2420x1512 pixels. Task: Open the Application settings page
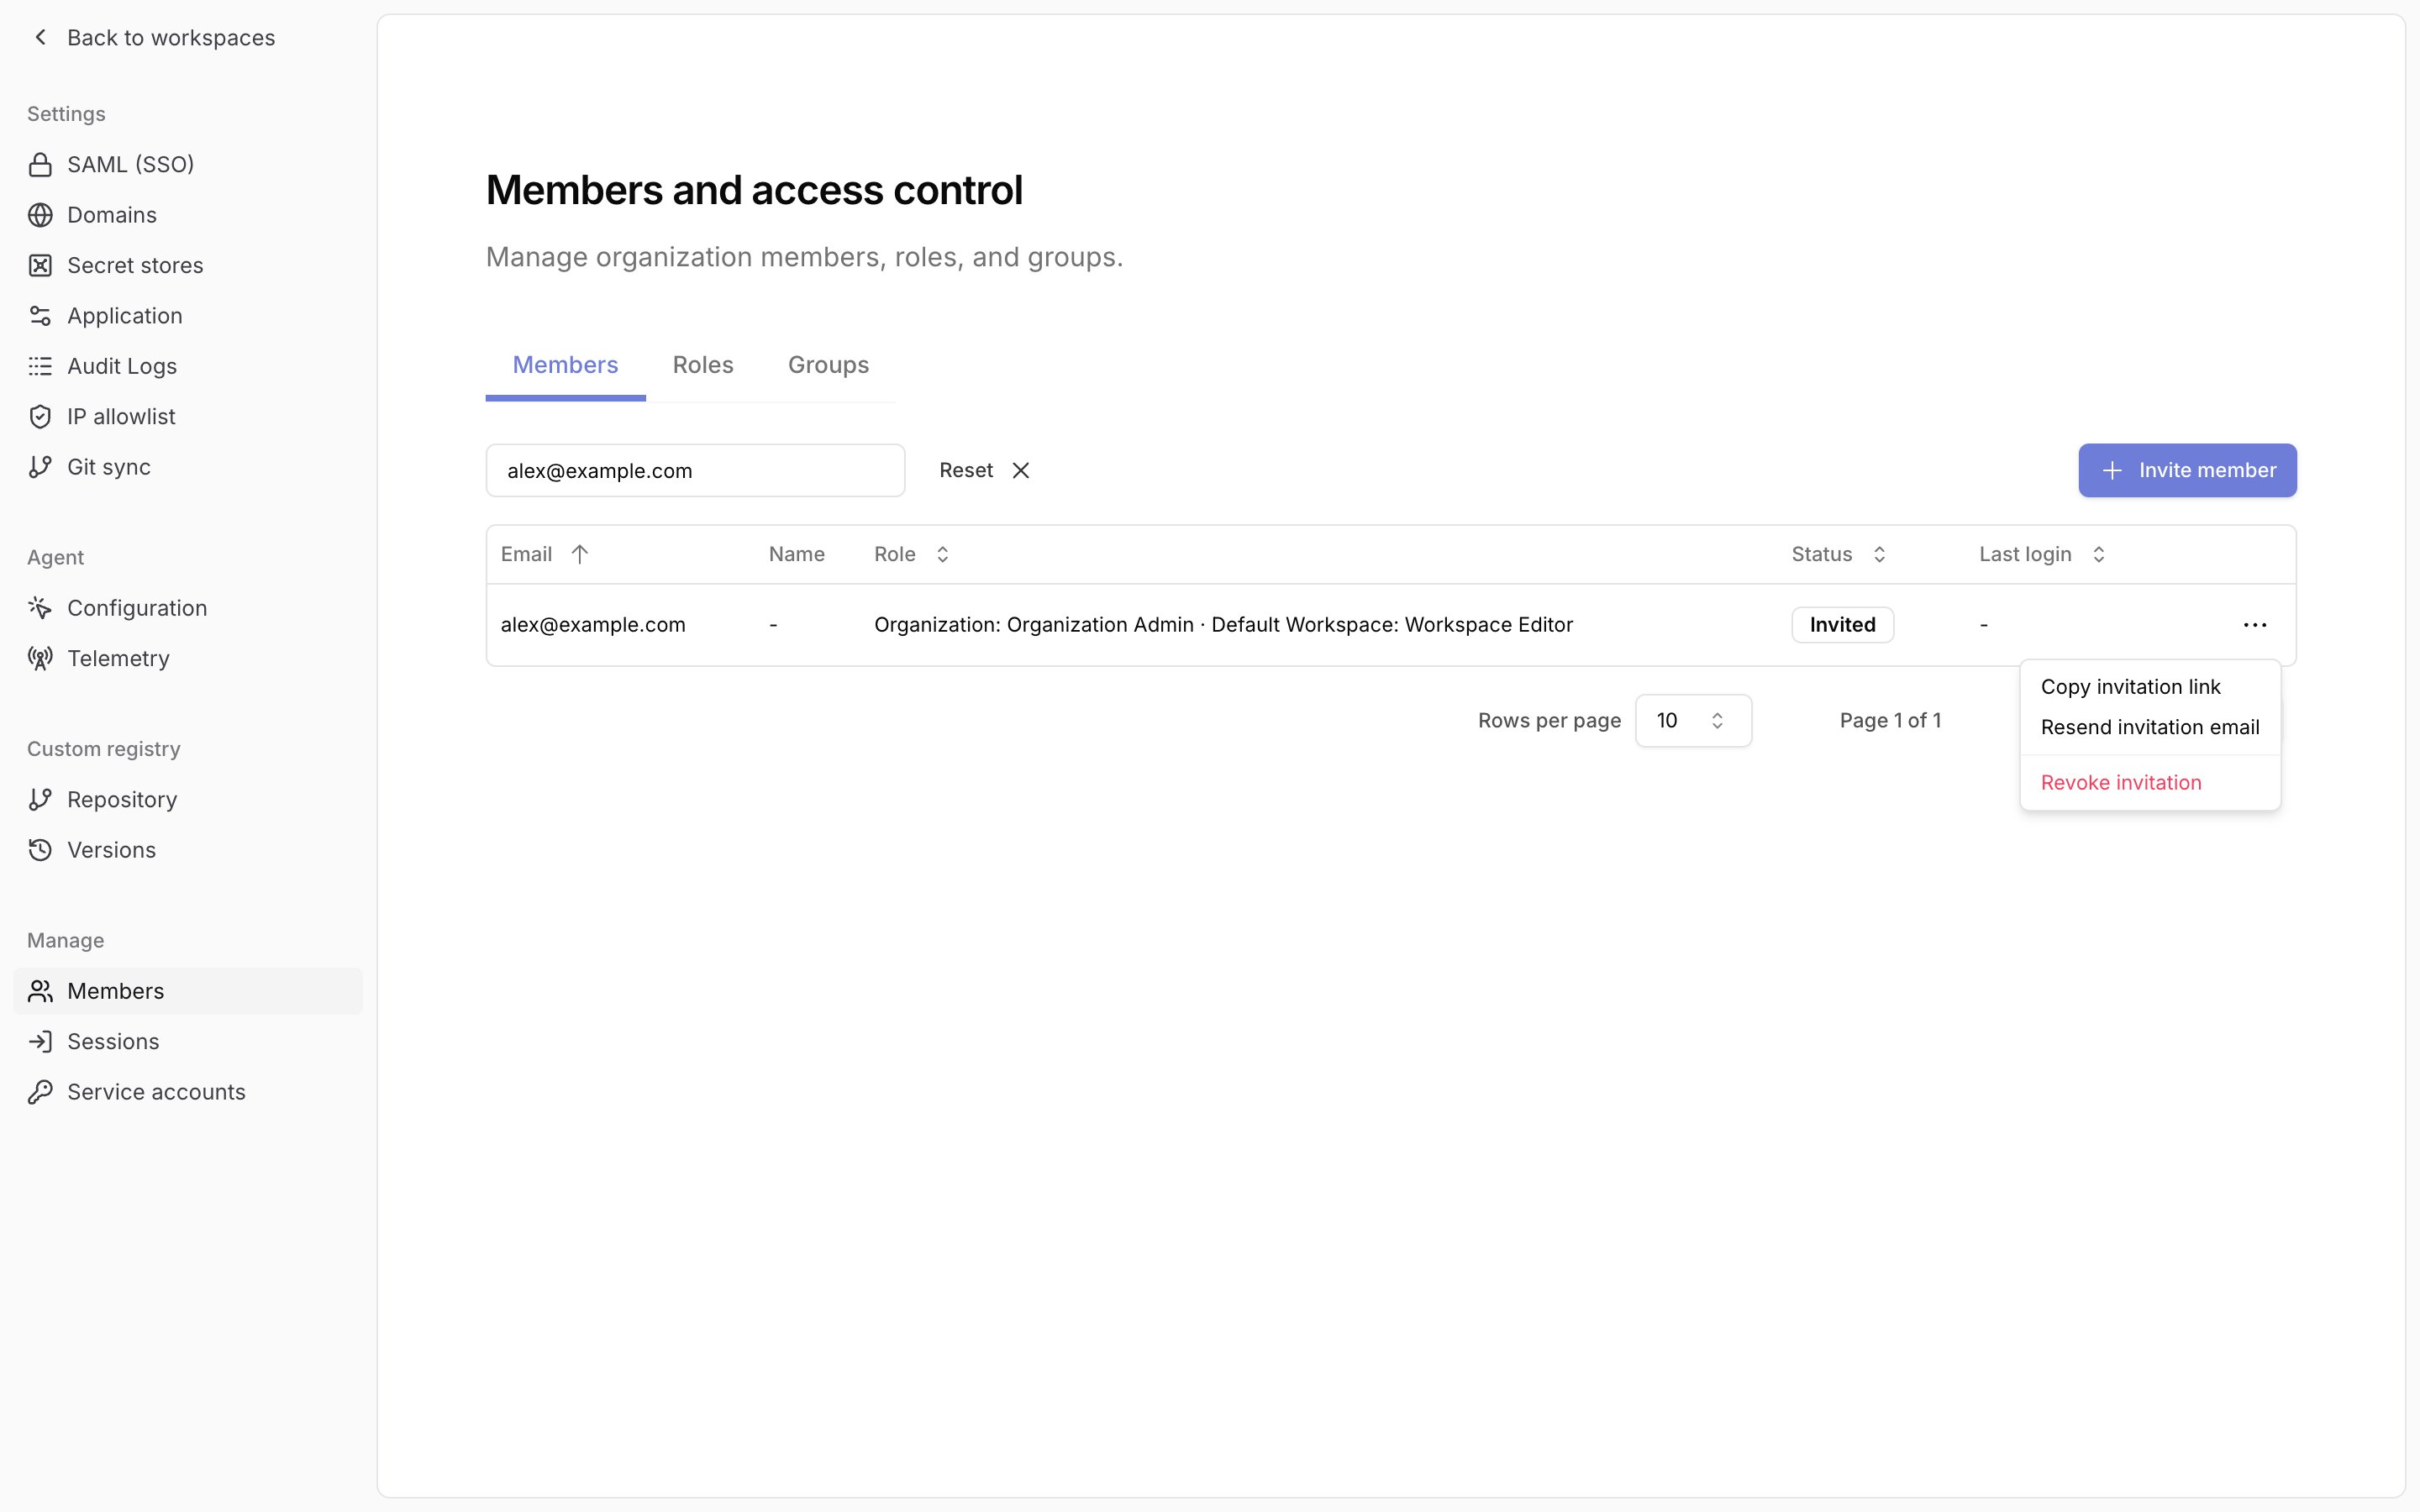point(188,316)
